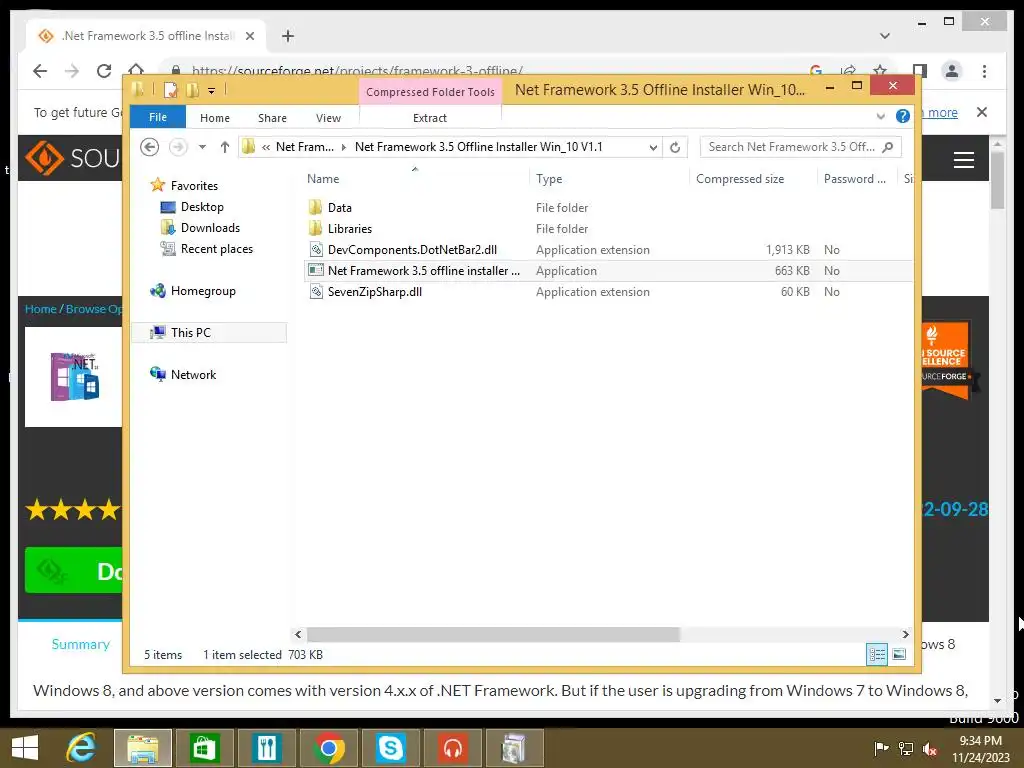Image resolution: width=1024 pixels, height=768 pixels.
Task: Click the search magnifier icon in Explorer
Action: [888, 147]
